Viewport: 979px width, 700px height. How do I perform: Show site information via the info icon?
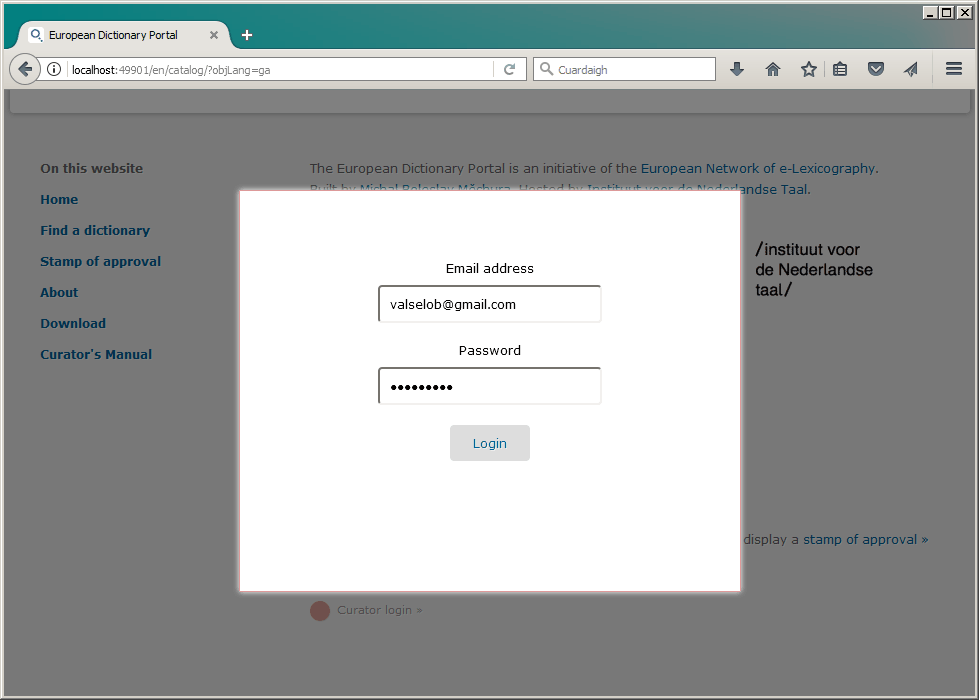pyautogui.click(x=54, y=69)
